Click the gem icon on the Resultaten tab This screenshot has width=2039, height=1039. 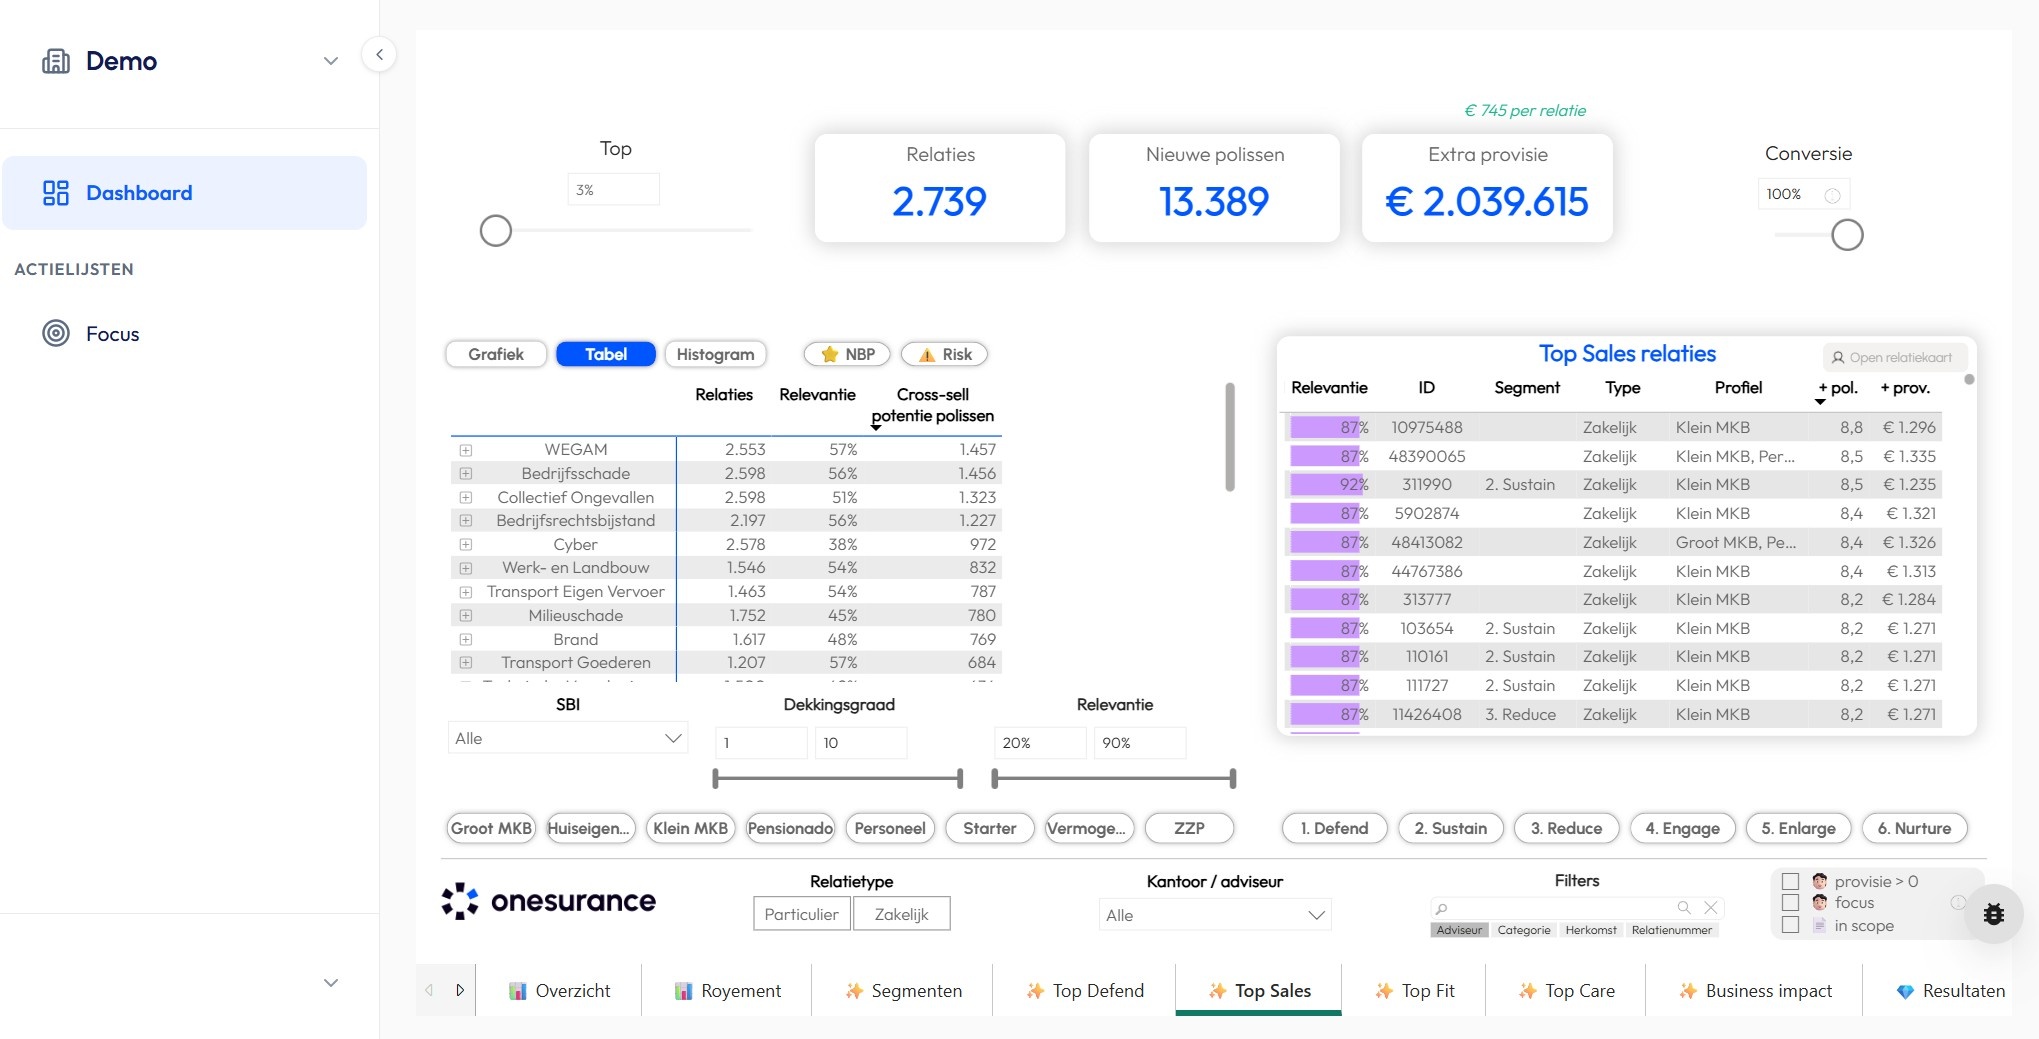tap(1904, 990)
